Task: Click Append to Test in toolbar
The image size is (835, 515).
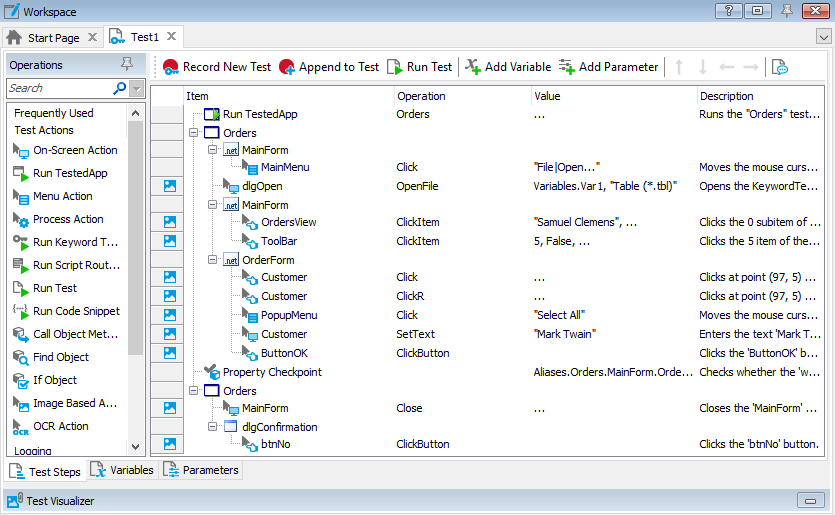Action: point(329,67)
